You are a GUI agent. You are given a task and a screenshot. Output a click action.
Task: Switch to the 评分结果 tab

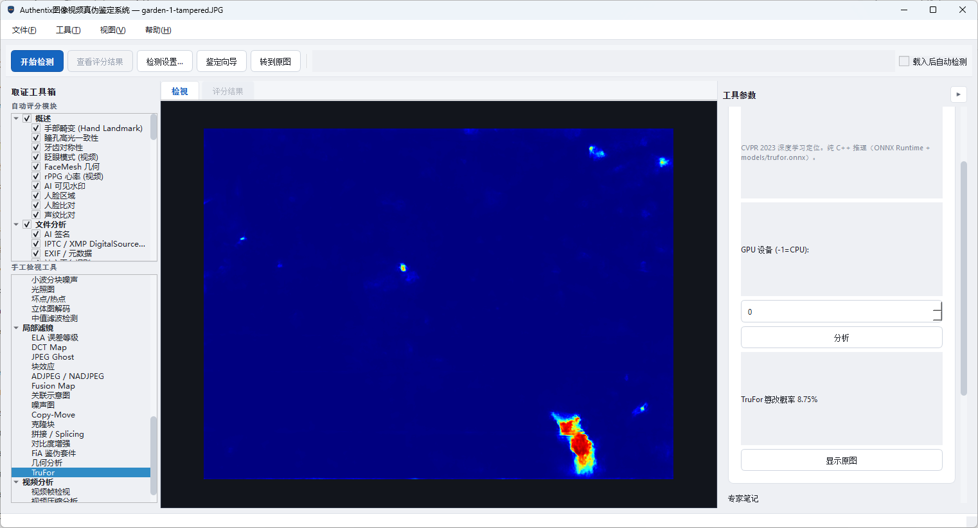click(228, 91)
